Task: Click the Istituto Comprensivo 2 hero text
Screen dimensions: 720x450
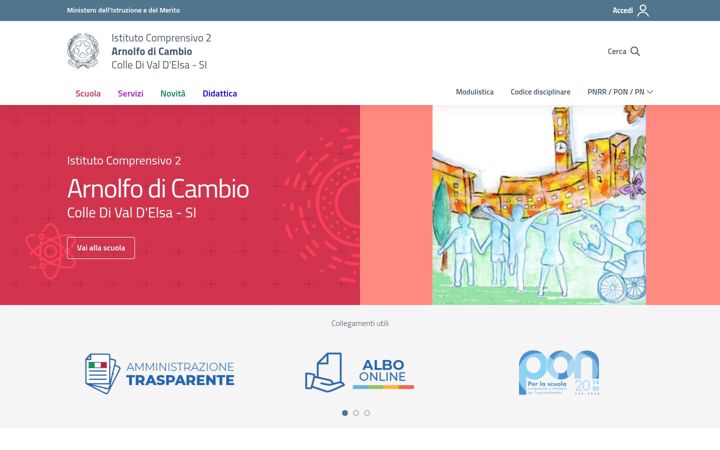Action: 124,161
